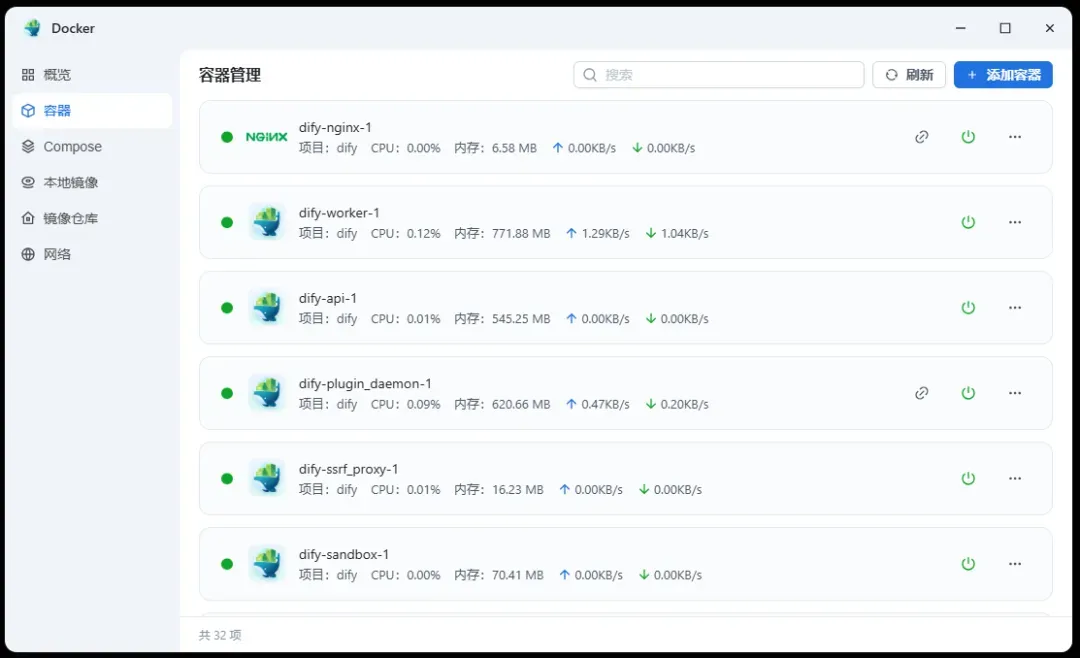Click the green status dot of dify-sandbox-1
This screenshot has width=1080, height=658.
coord(227,564)
